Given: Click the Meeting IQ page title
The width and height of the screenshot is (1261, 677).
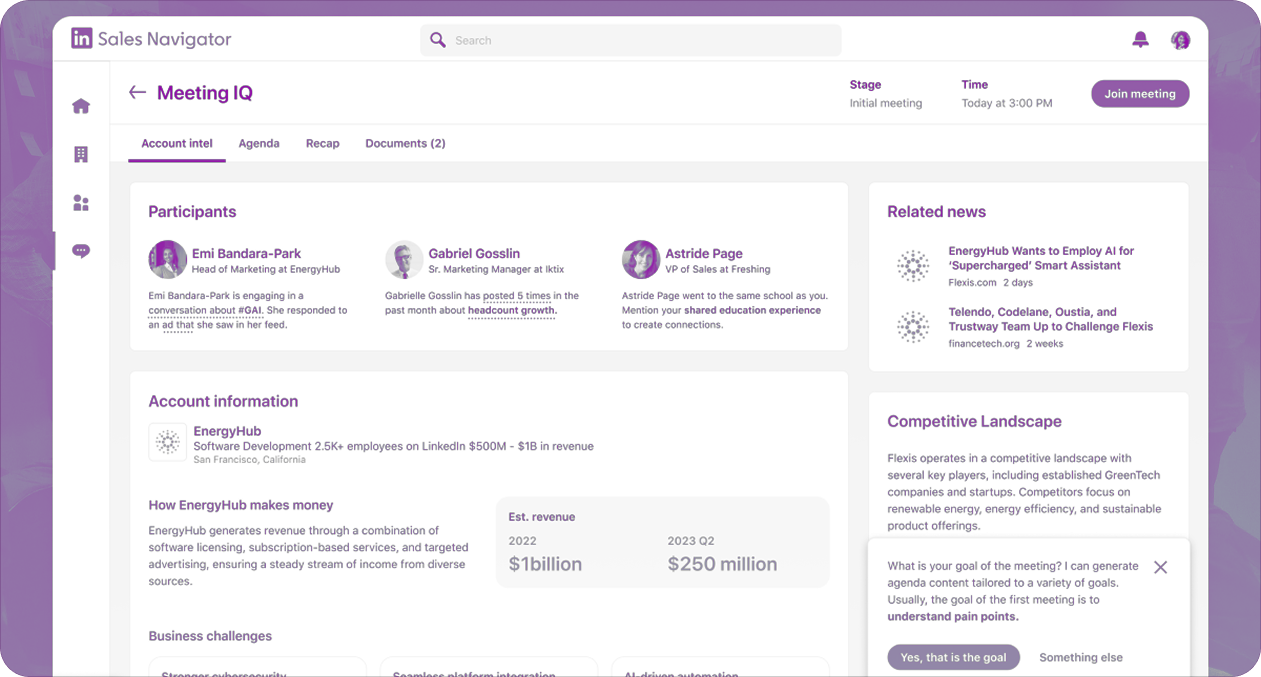Looking at the screenshot, I should (205, 93).
